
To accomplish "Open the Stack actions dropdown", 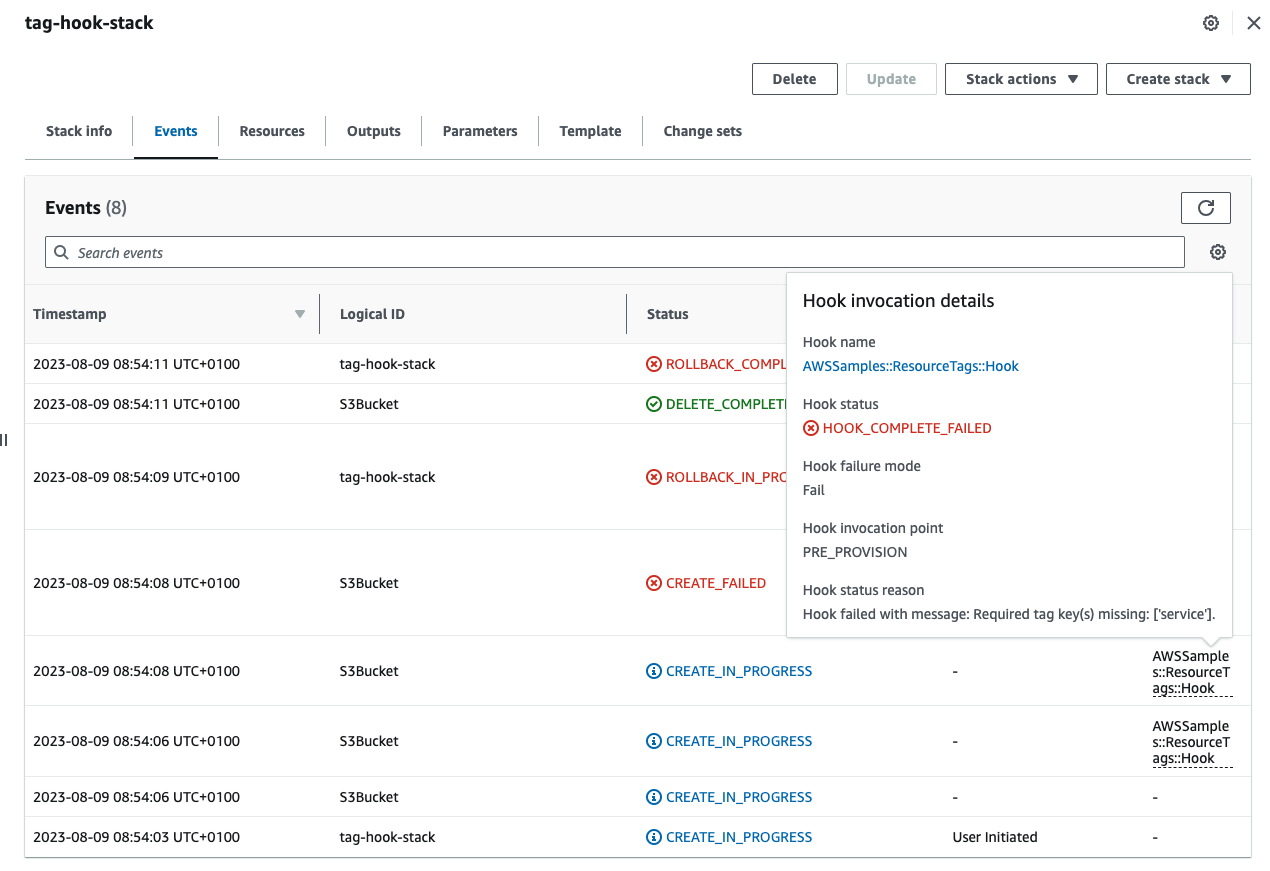I will pyautogui.click(x=1021, y=79).
